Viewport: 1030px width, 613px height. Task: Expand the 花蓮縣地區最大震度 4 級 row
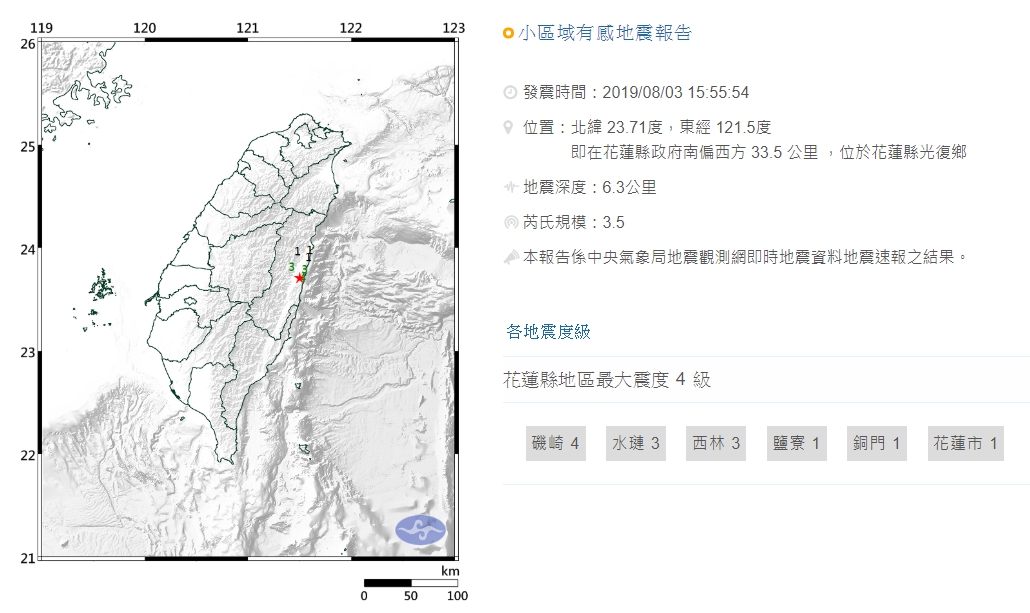(x=607, y=380)
